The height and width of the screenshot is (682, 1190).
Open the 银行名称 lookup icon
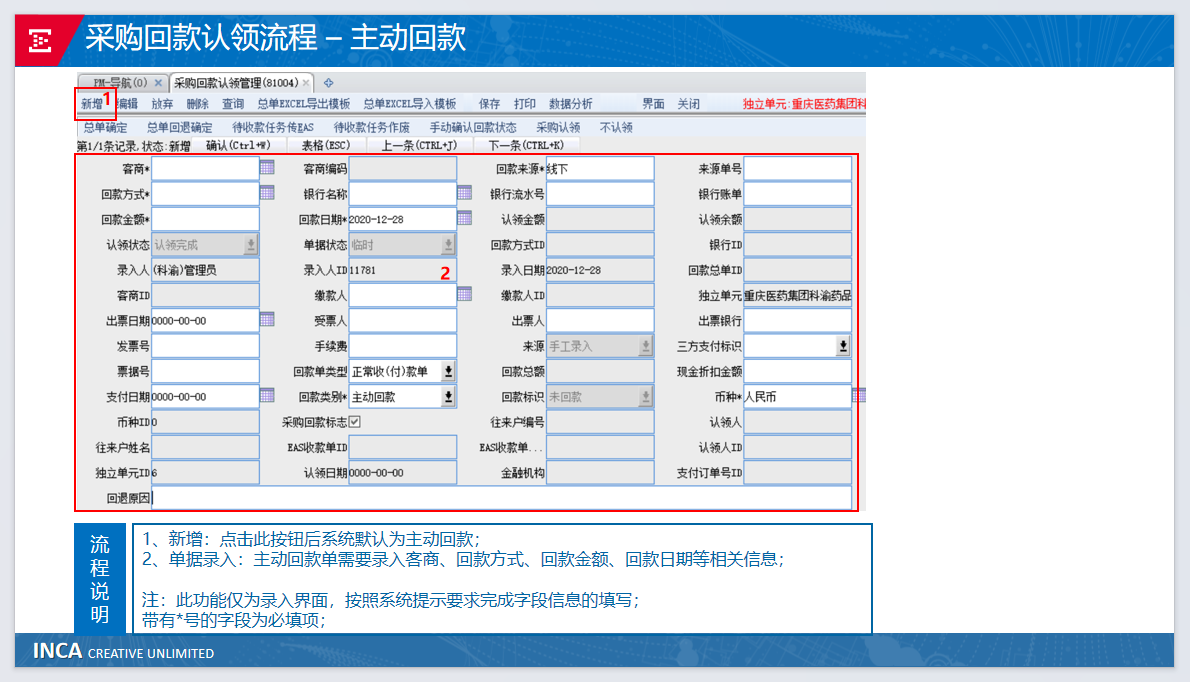click(464, 193)
